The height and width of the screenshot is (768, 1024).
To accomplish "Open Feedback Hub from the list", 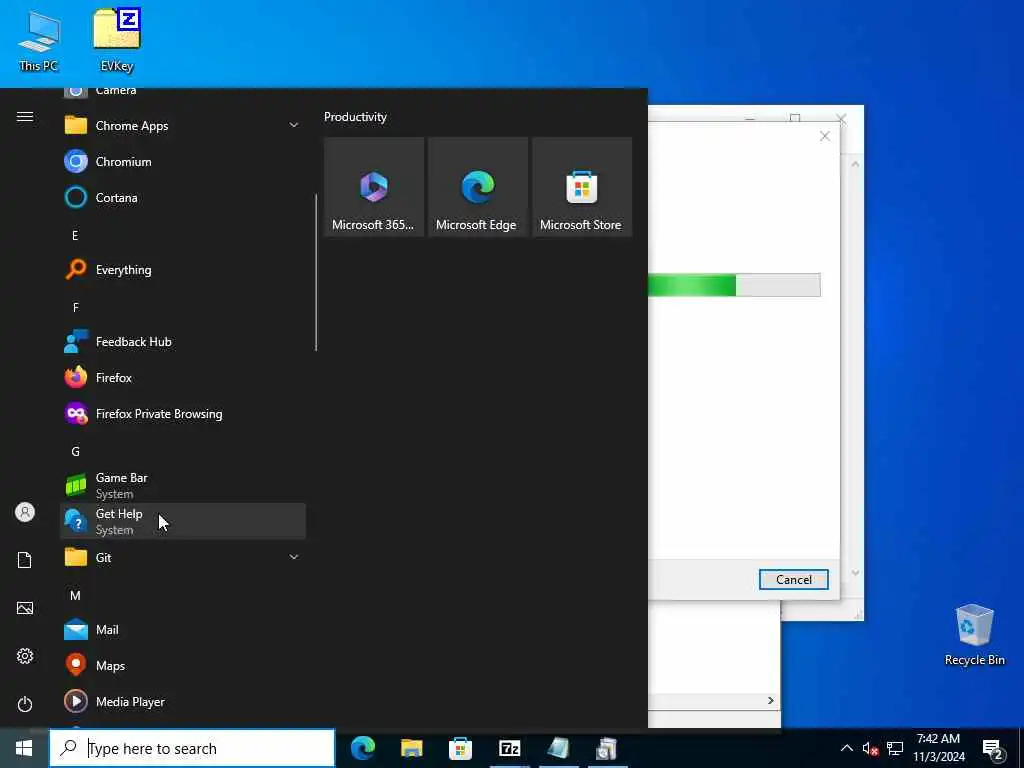I will (183, 342).
